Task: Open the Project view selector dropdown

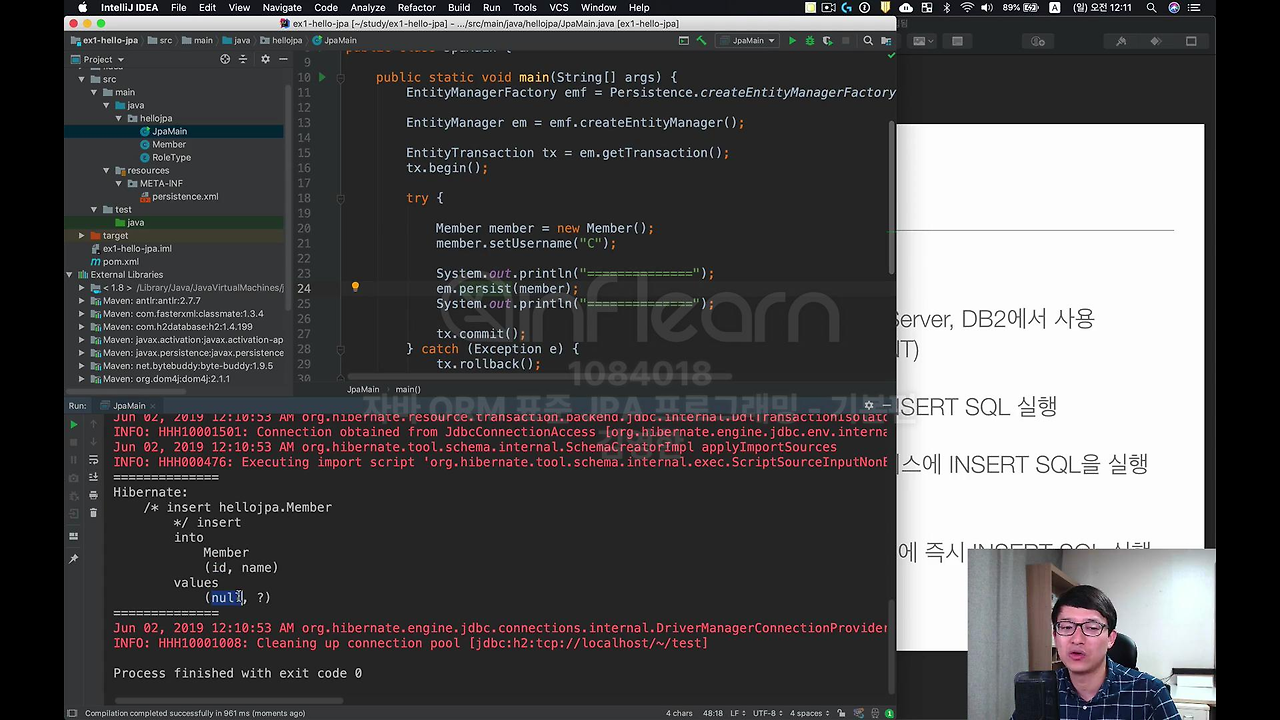Action: [98, 59]
